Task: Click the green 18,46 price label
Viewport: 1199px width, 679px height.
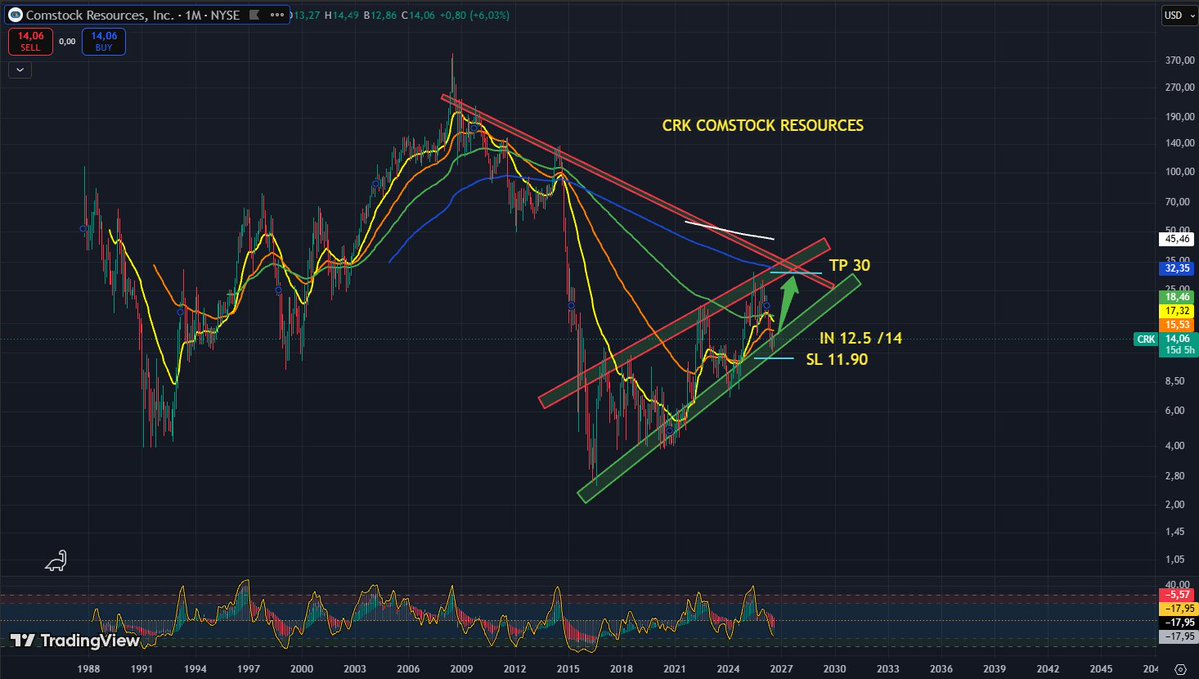Action: coord(1177,297)
